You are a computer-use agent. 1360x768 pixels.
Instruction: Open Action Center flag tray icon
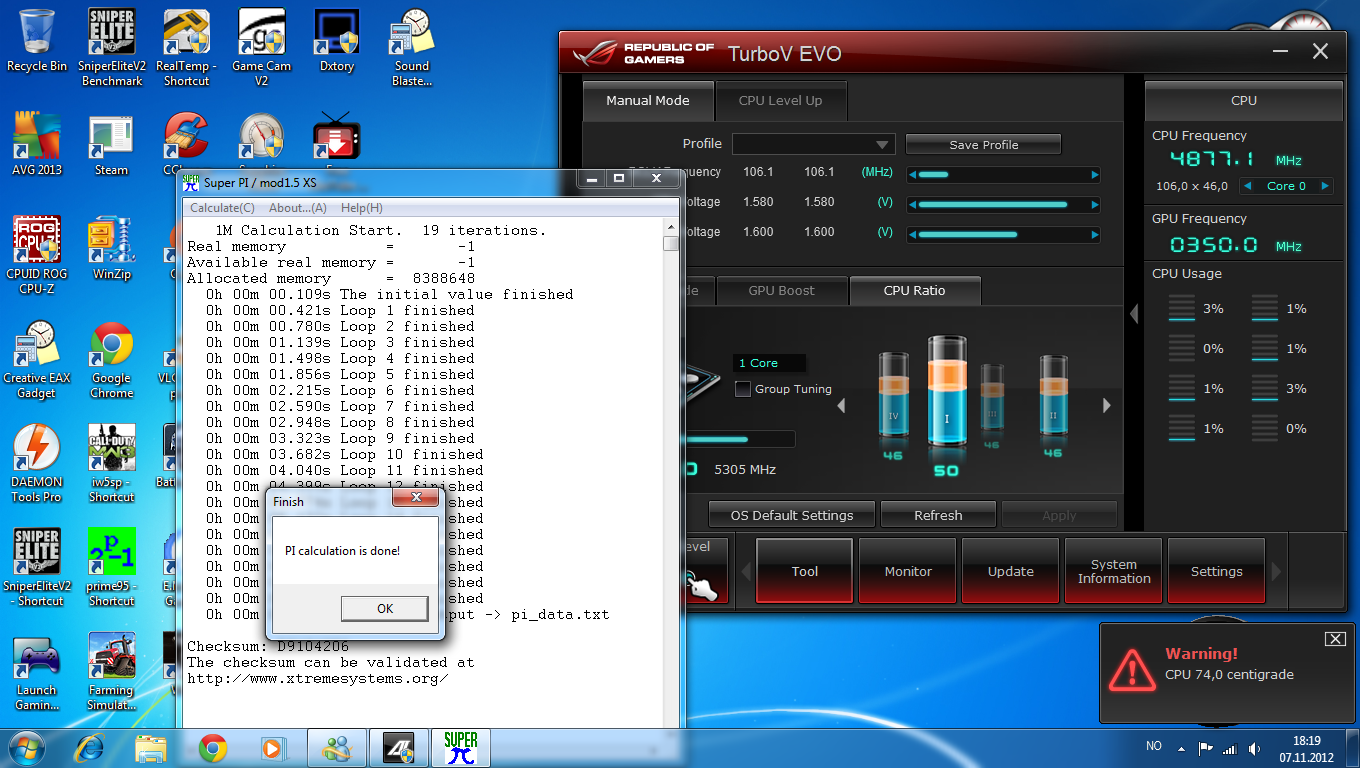(1207, 748)
